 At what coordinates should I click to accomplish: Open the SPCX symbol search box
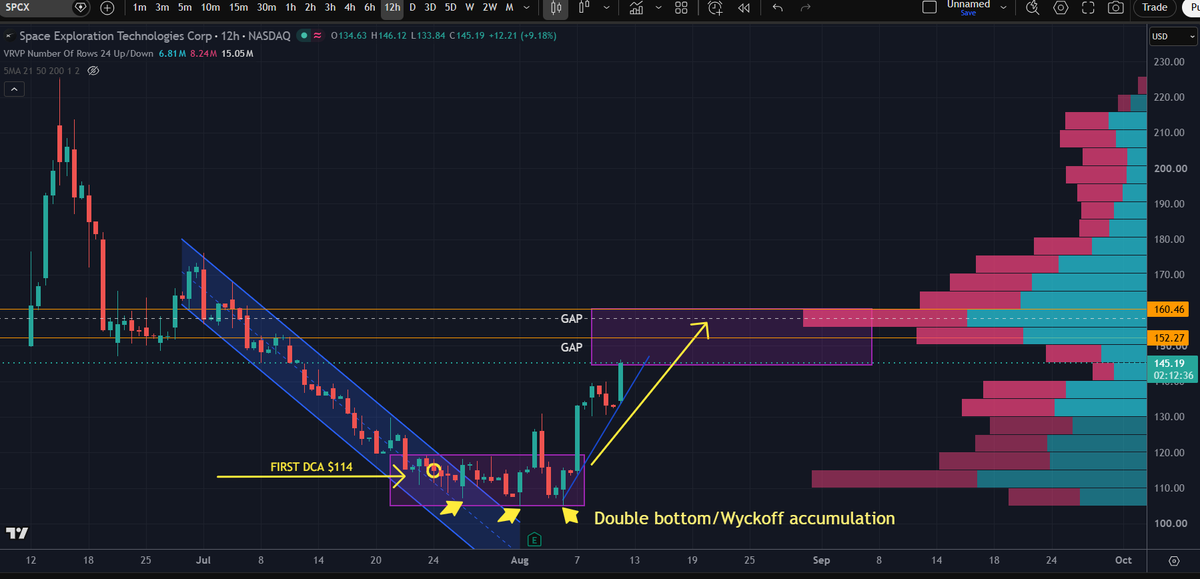click(35, 7)
